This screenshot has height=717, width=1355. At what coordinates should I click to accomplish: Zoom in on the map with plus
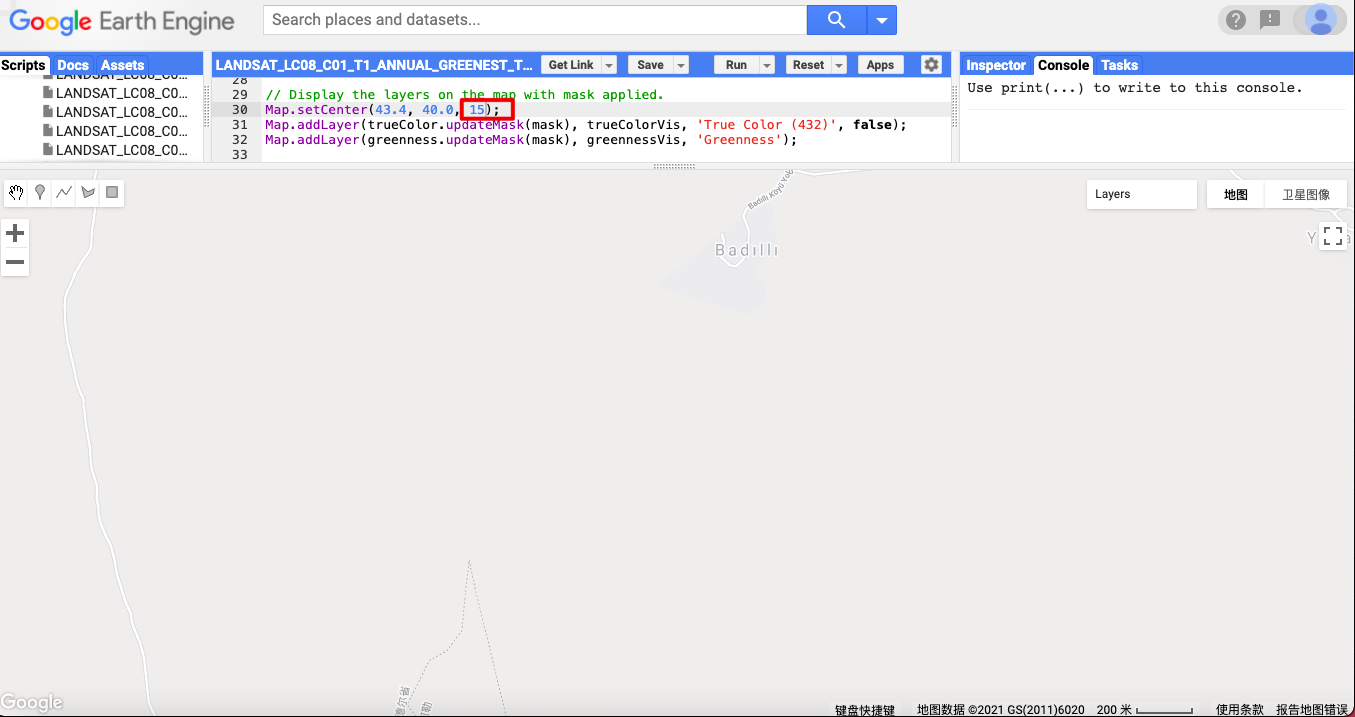point(15,234)
